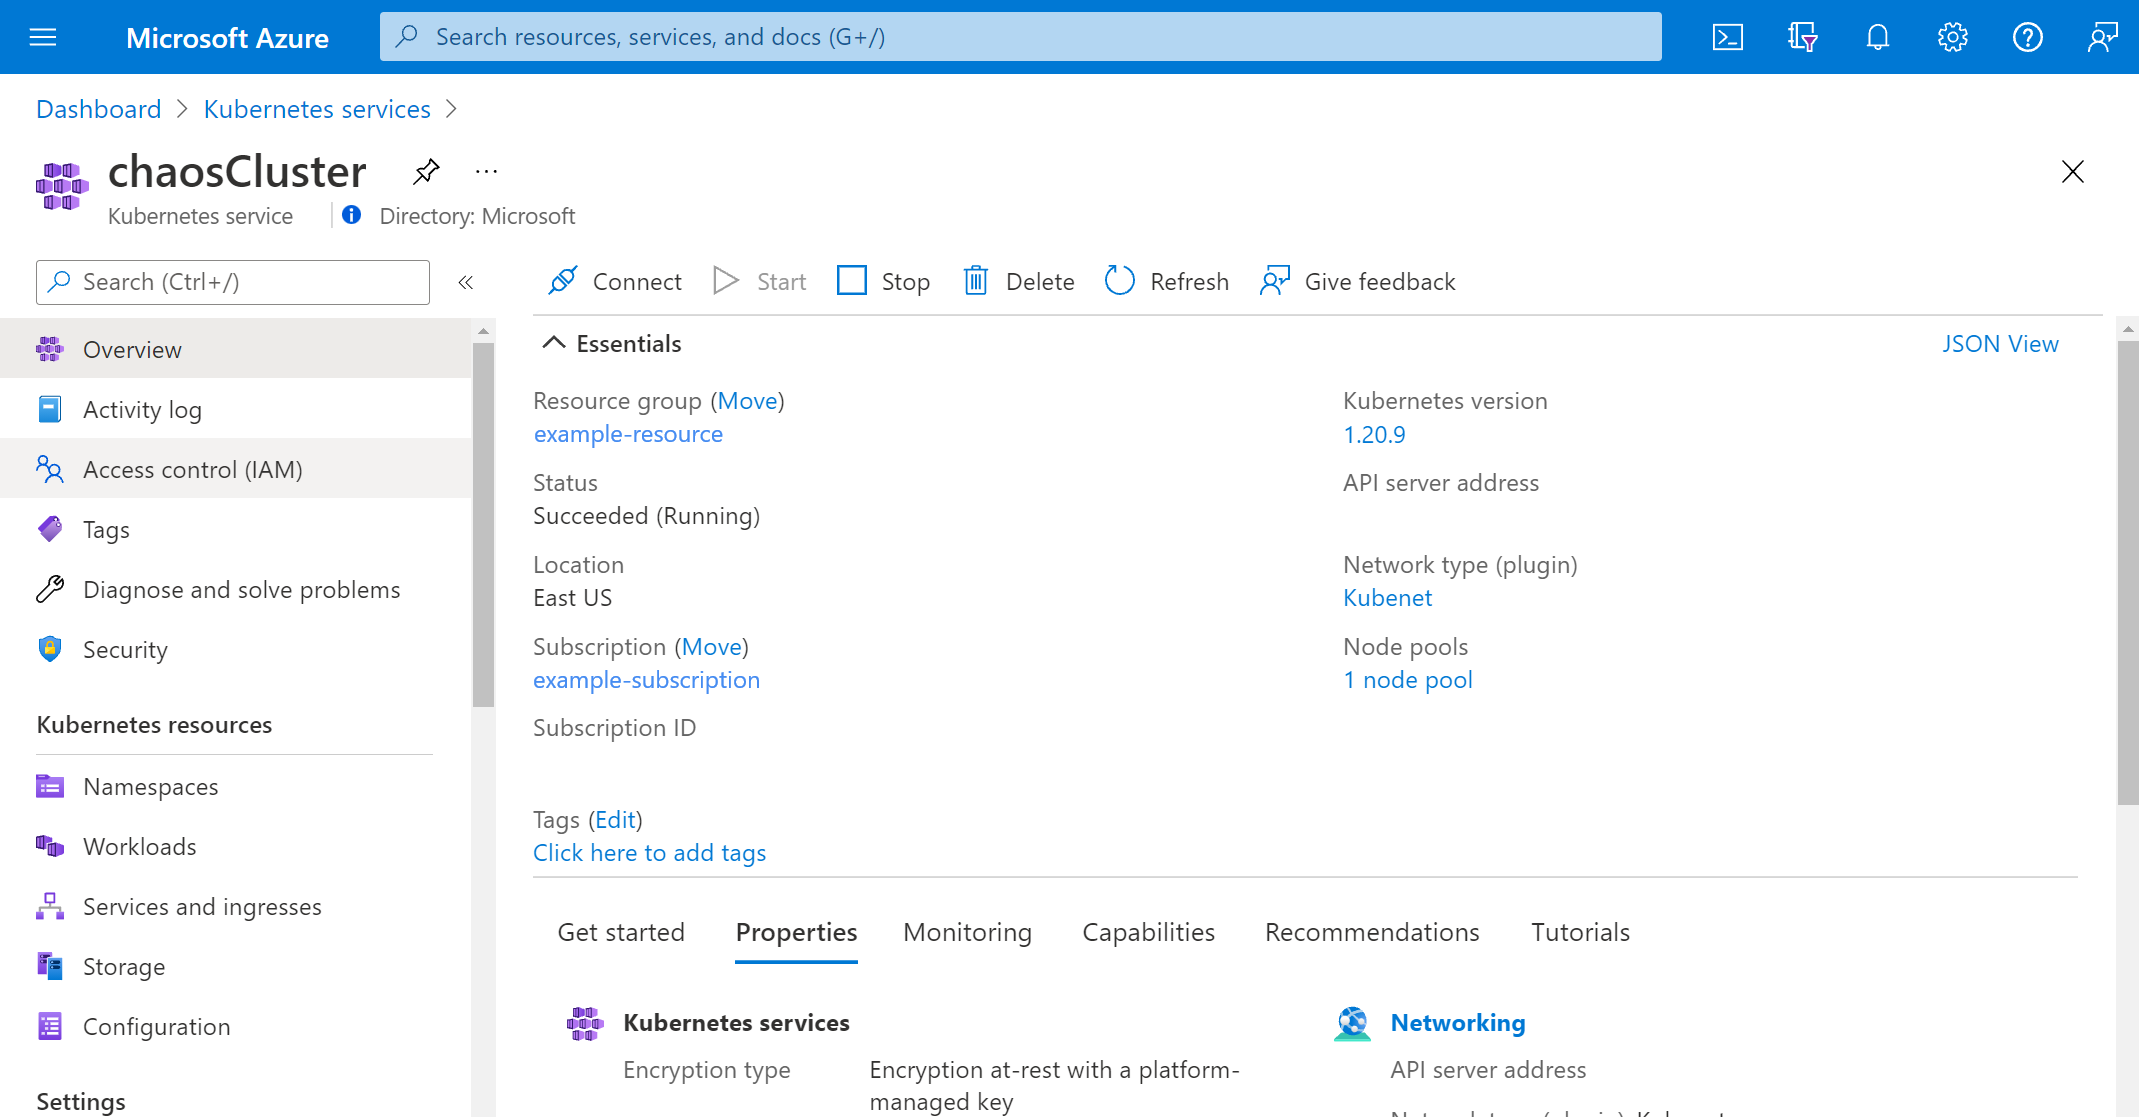Click the 1 node pool link

1406,680
